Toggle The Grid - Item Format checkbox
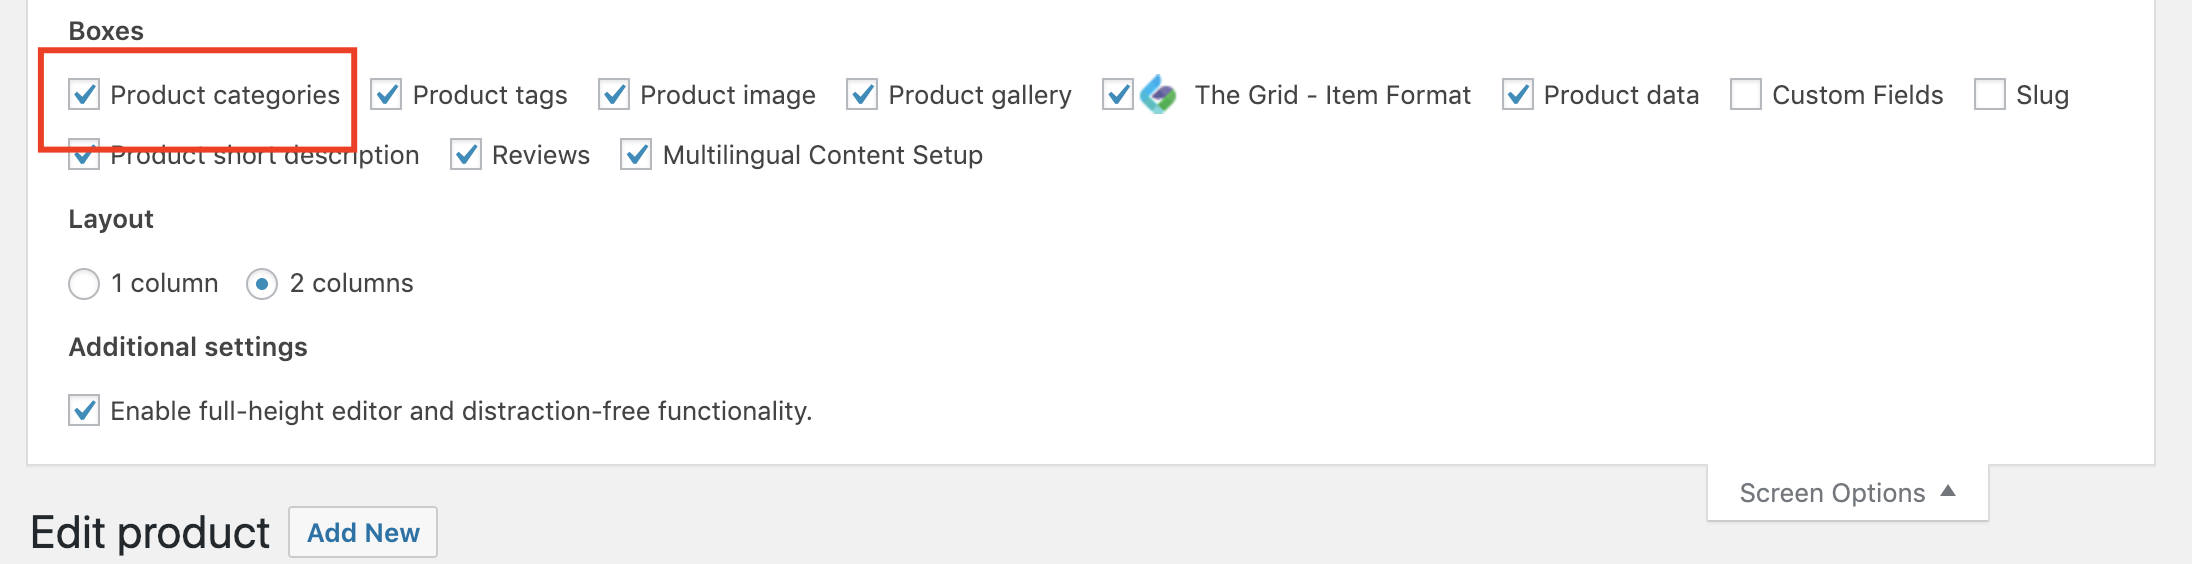2192x564 pixels. (x=1118, y=95)
